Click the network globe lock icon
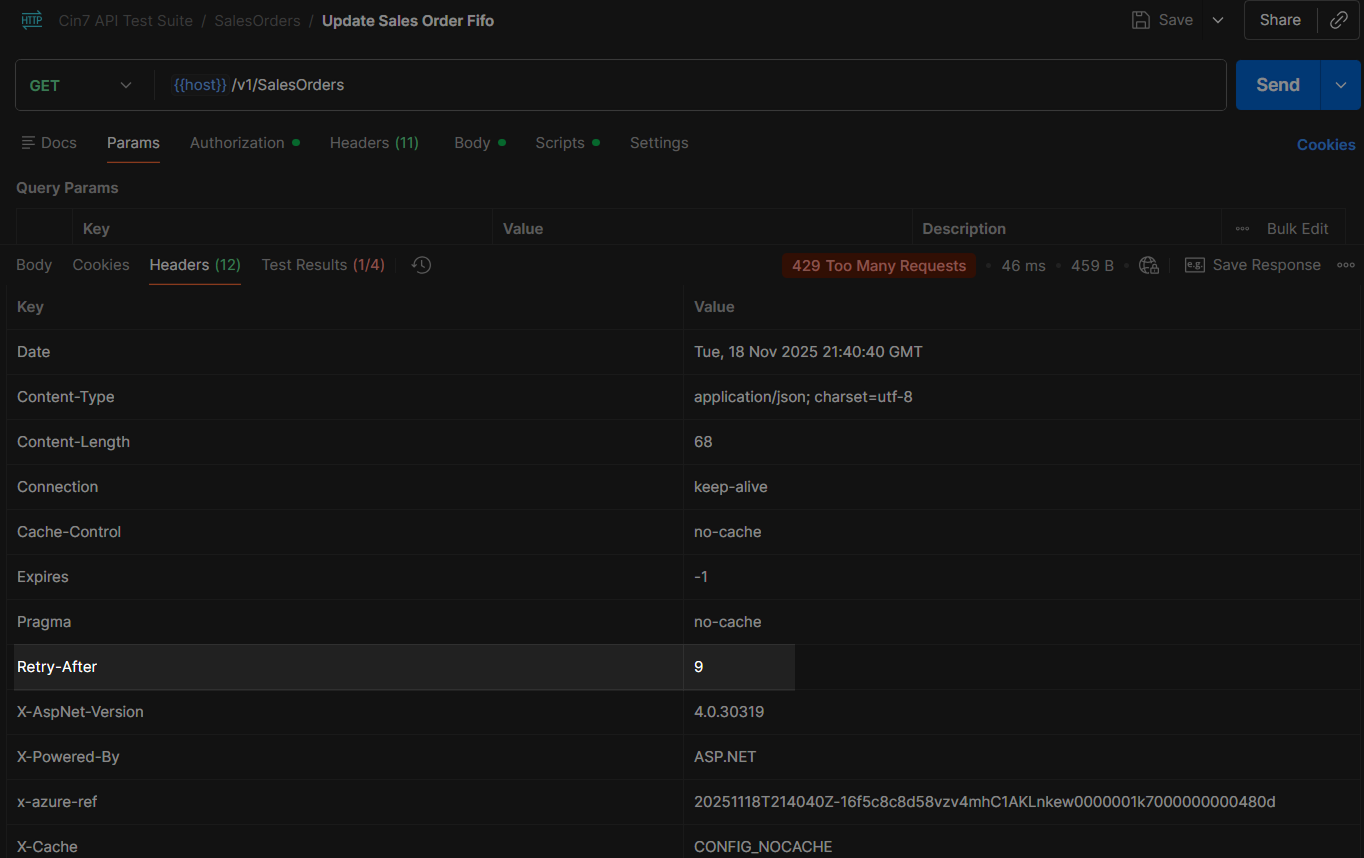Screen dimensions: 1364x858 [1149, 265]
